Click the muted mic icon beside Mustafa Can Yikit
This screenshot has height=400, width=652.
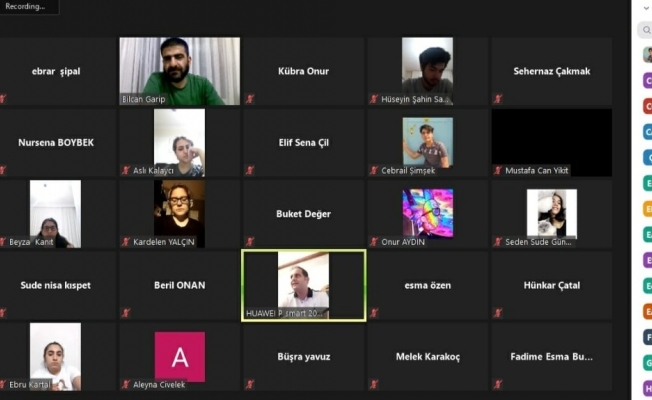coord(497,170)
